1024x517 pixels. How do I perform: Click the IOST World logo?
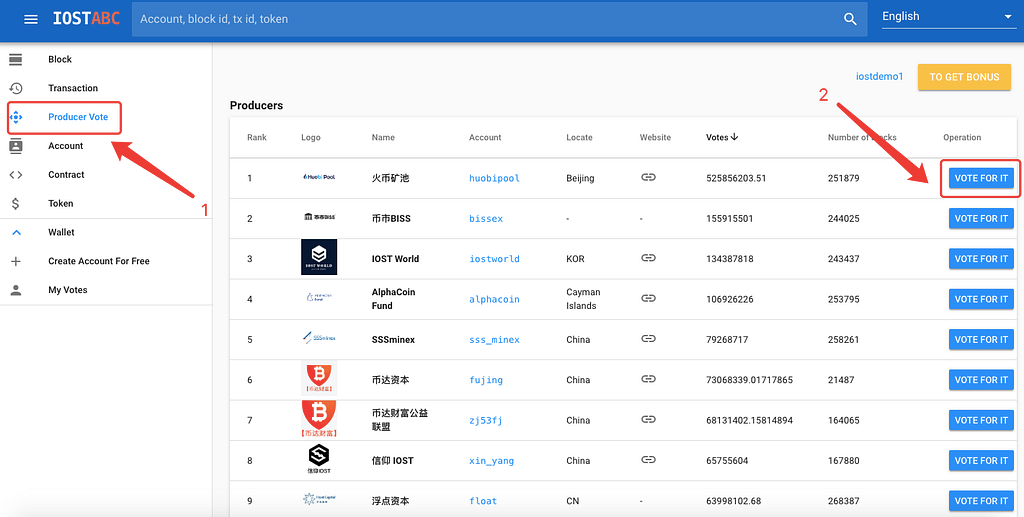pos(319,257)
